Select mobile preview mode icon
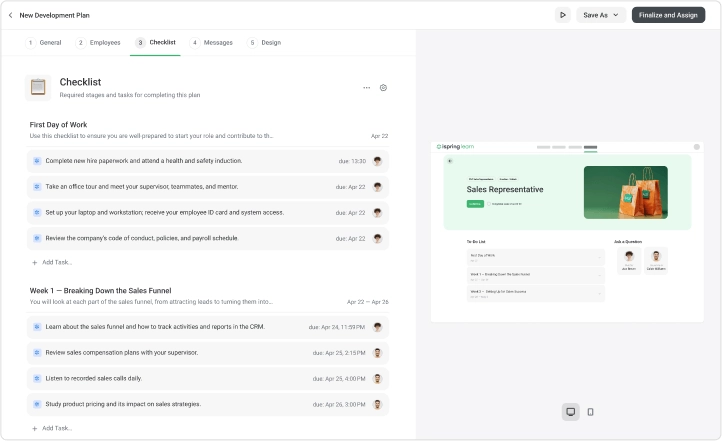Screen dimensions: 722x441 [590, 412]
